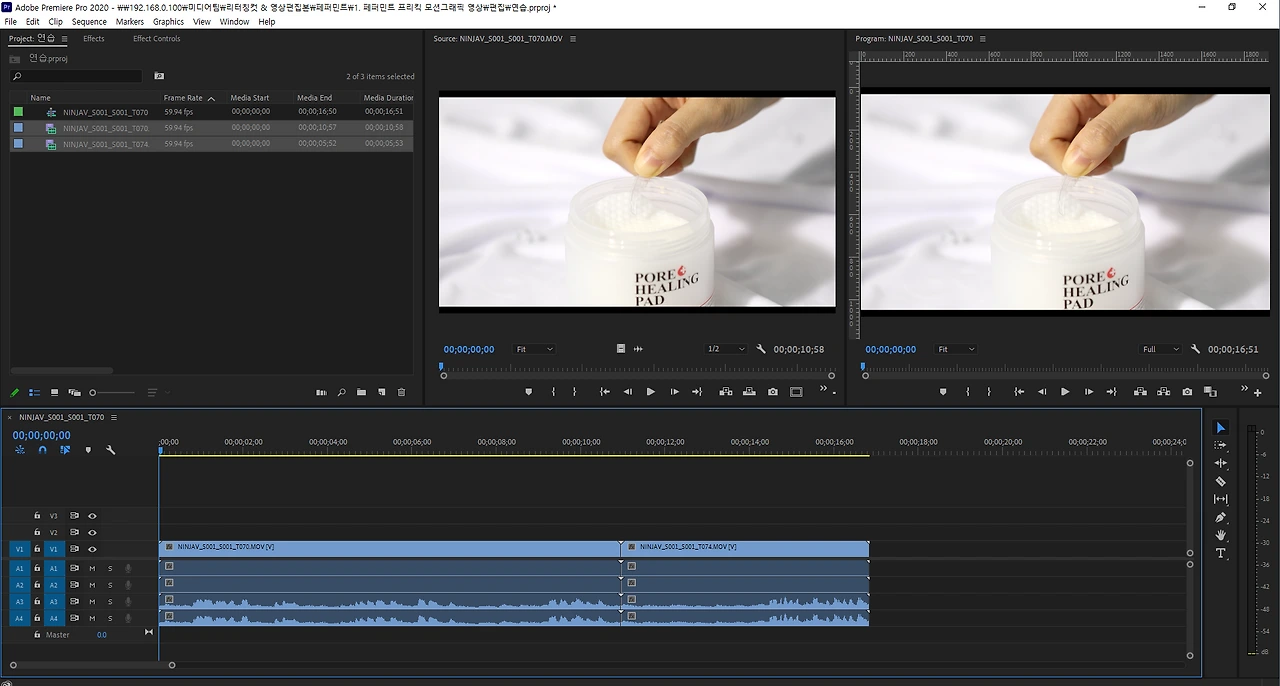Image resolution: width=1280 pixels, height=686 pixels.
Task: Toggle Snap magnet in timeline
Action: [42, 450]
